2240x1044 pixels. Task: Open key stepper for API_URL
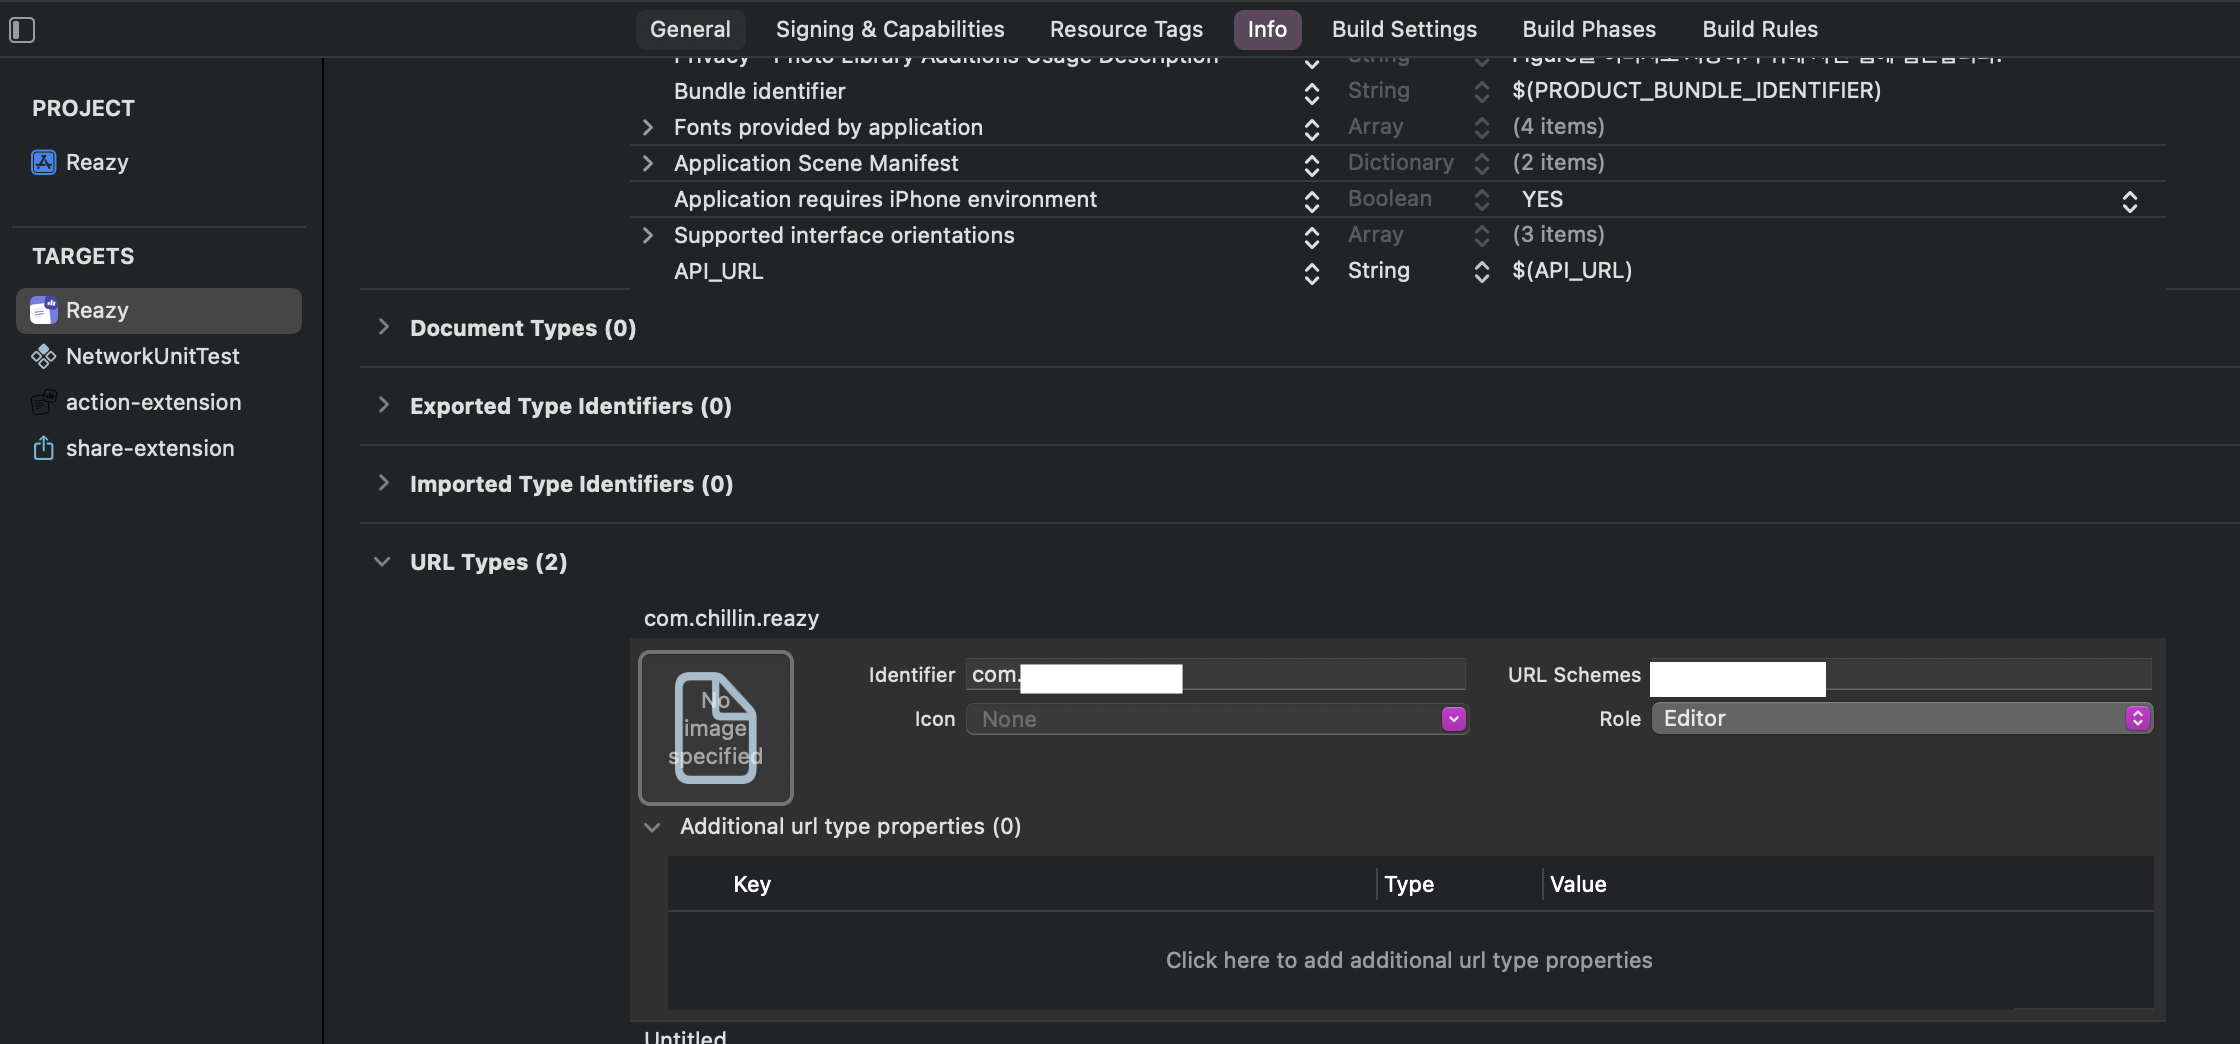[1312, 273]
